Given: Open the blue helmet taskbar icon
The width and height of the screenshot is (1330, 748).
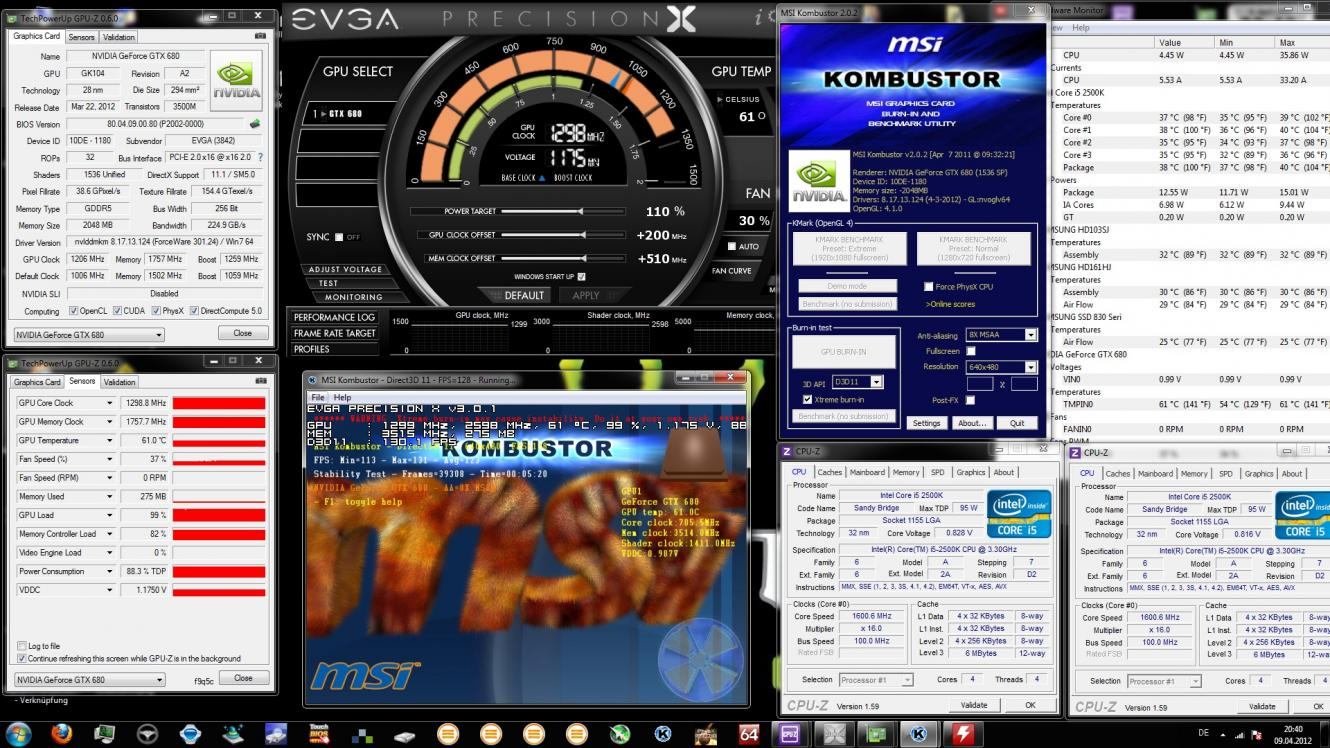Looking at the screenshot, I should 190,734.
